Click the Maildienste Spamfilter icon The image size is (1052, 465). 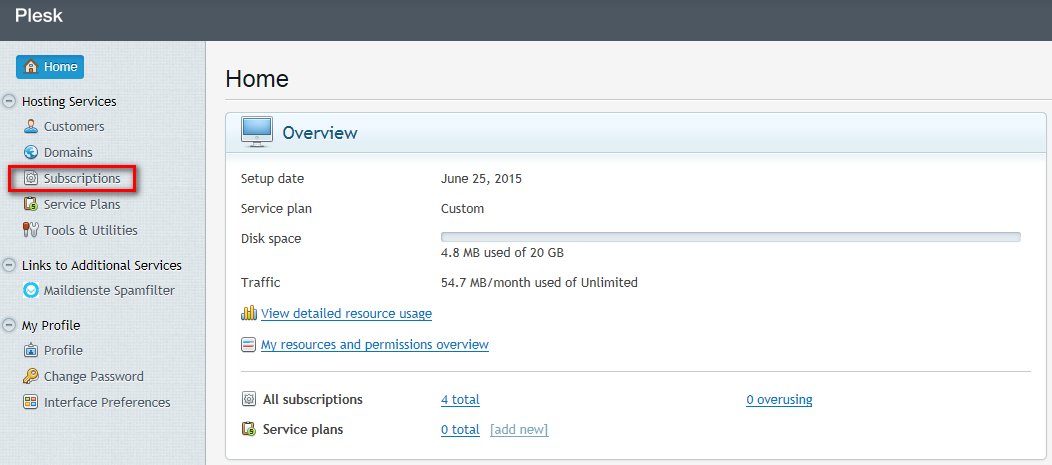click(x=31, y=291)
